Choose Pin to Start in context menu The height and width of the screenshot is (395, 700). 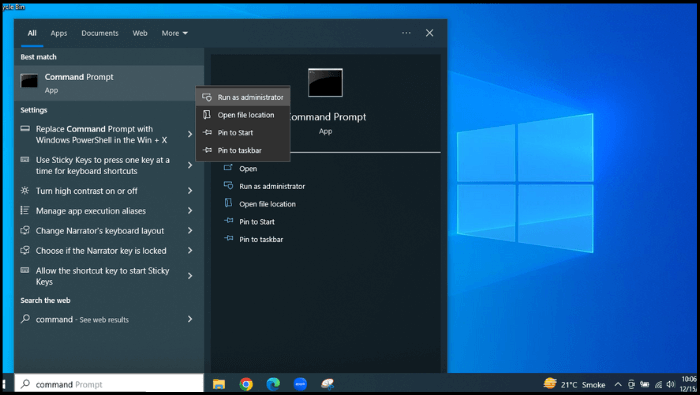click(x=243, y=133)
